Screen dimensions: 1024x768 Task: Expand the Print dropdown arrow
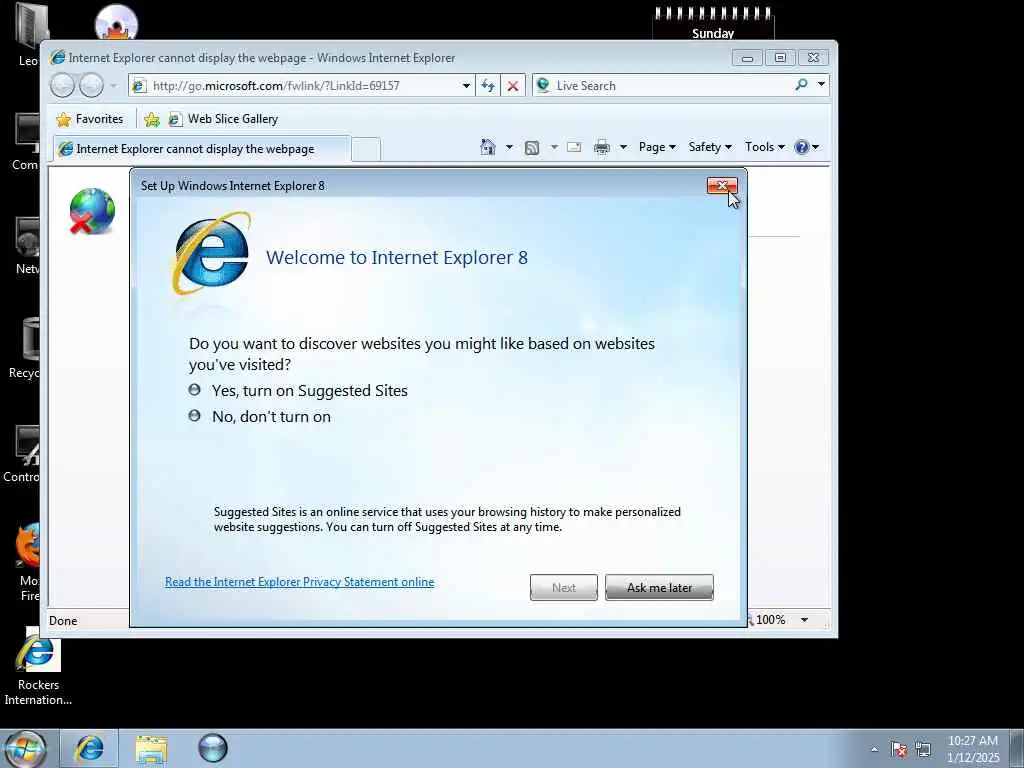tap(623, 147)
